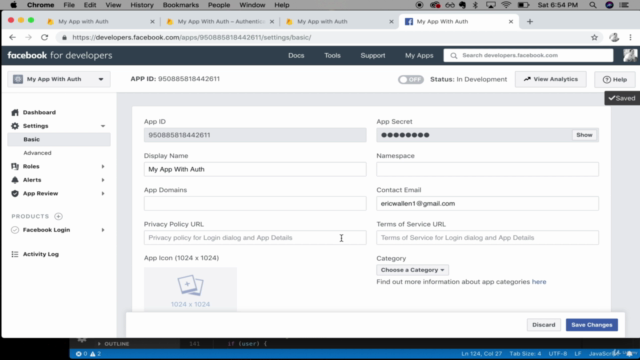The height and width of the screenshot is (360, 640).
Task: Open Support in the Facebook header
Action: [x=373, y=56]
